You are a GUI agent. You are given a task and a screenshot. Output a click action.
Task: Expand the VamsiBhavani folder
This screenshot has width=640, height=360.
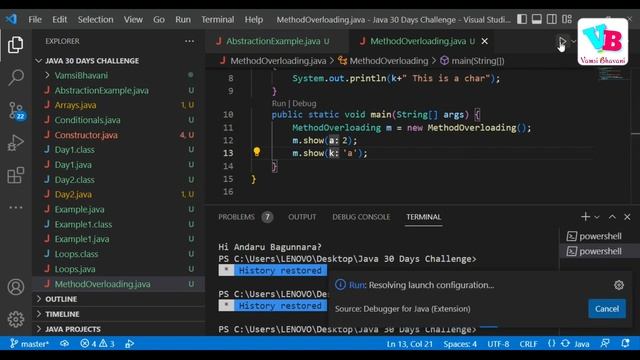pyautogui.click(x=118, y=76)
